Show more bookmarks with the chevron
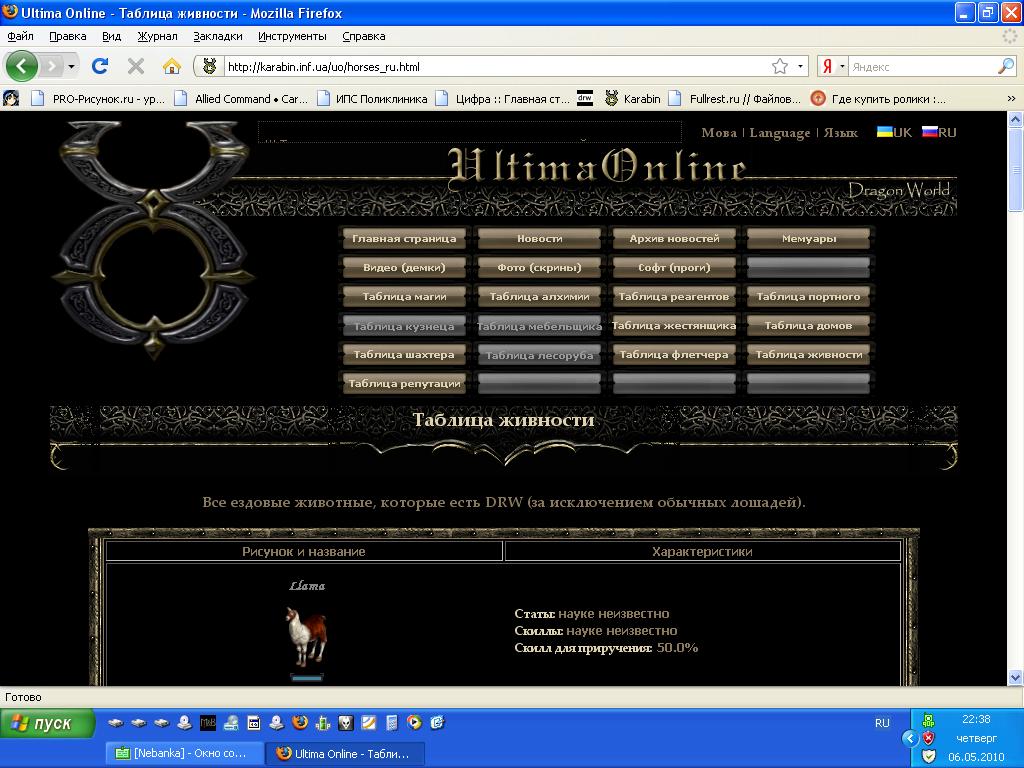1024x768 pixels. coord(1012,99)
